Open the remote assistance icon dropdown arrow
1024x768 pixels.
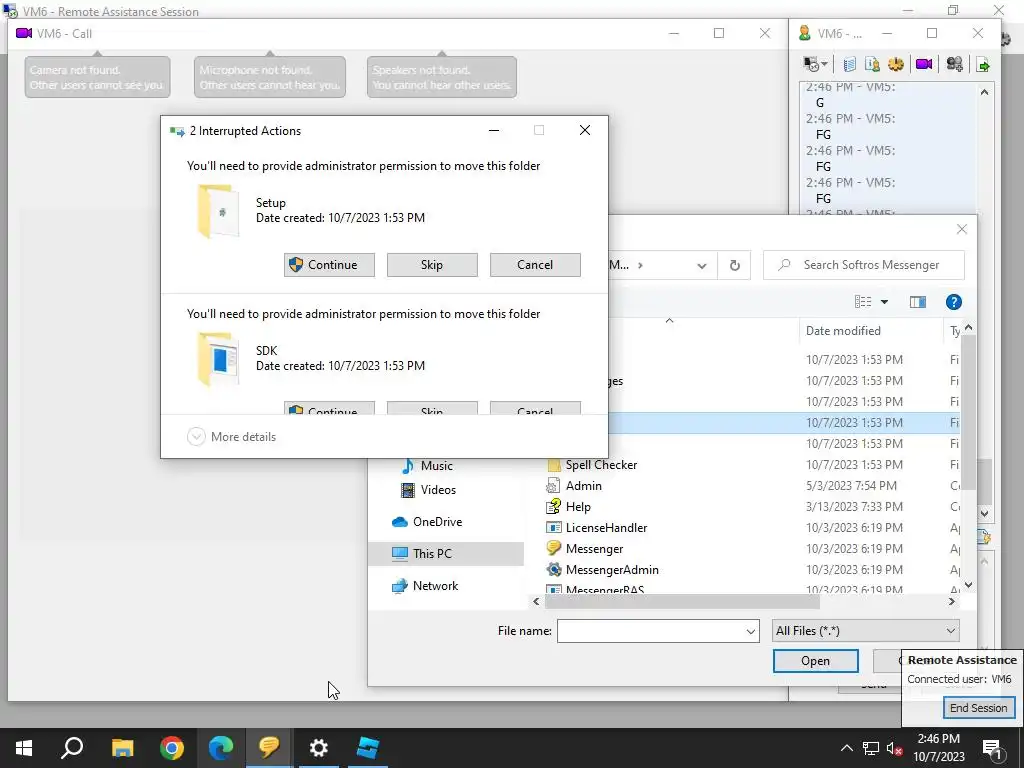click(825, 64)
